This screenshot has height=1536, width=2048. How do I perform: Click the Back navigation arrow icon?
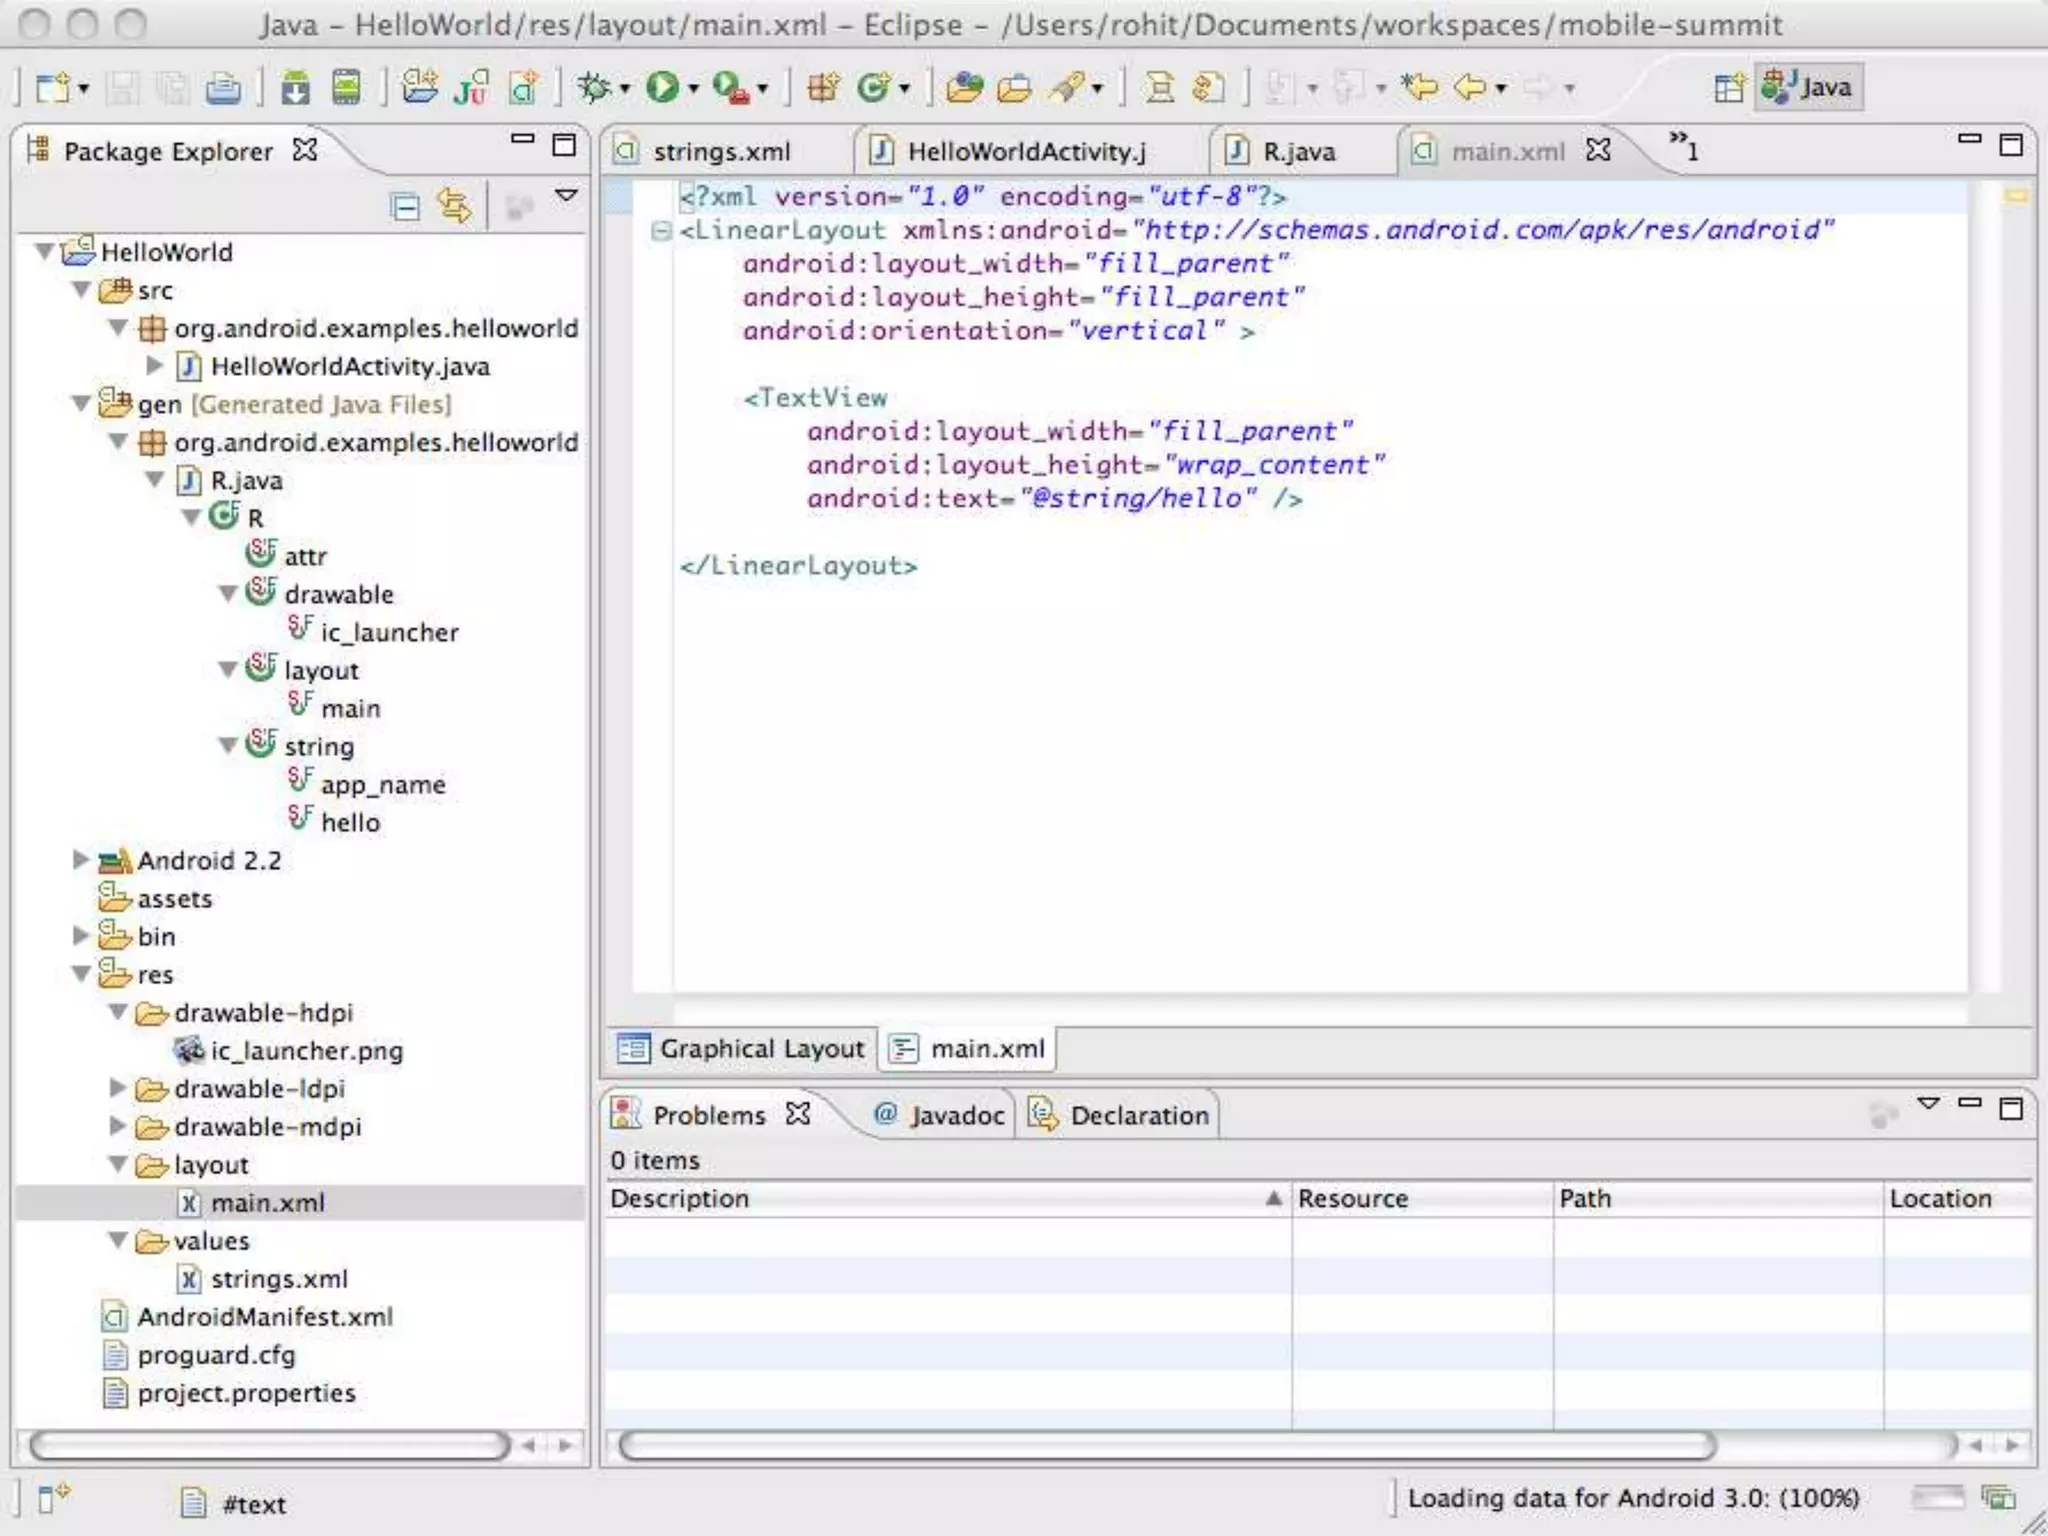tap(1469, 88)
